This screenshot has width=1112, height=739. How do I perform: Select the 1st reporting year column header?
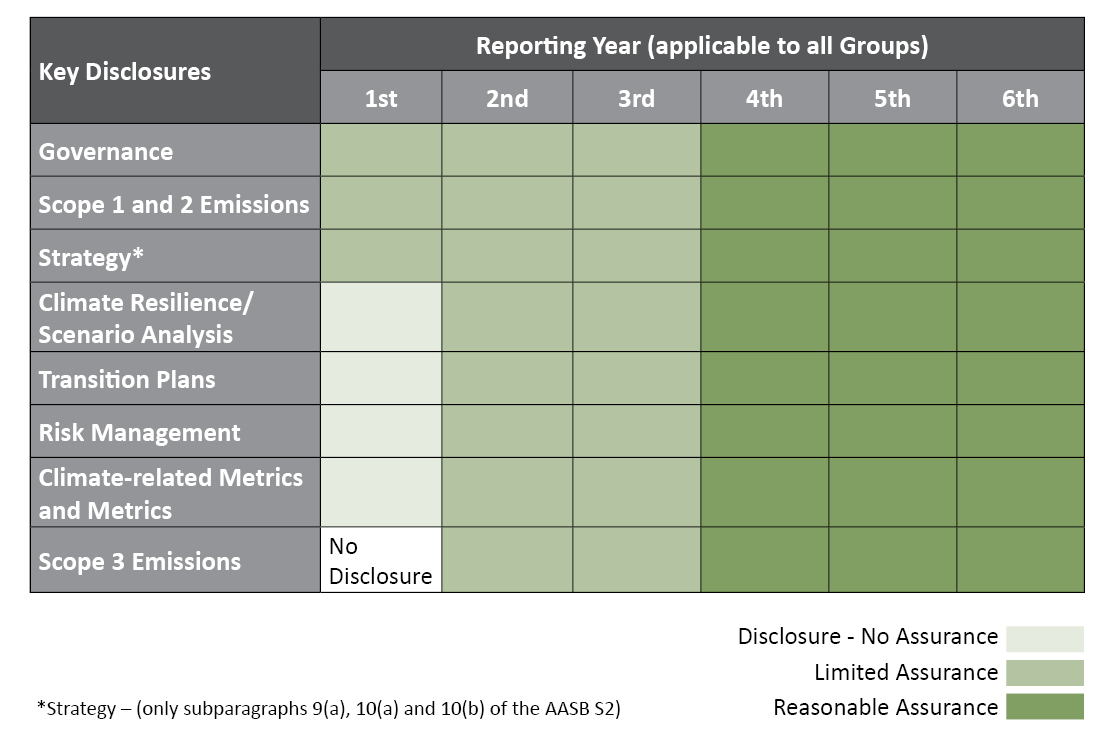tap(381, 97)
